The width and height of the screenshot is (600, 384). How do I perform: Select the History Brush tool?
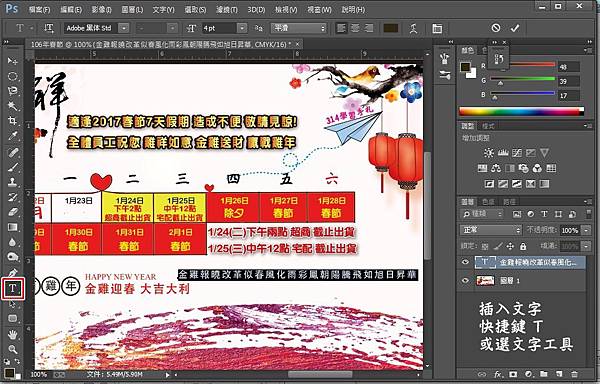click(13, 197)
